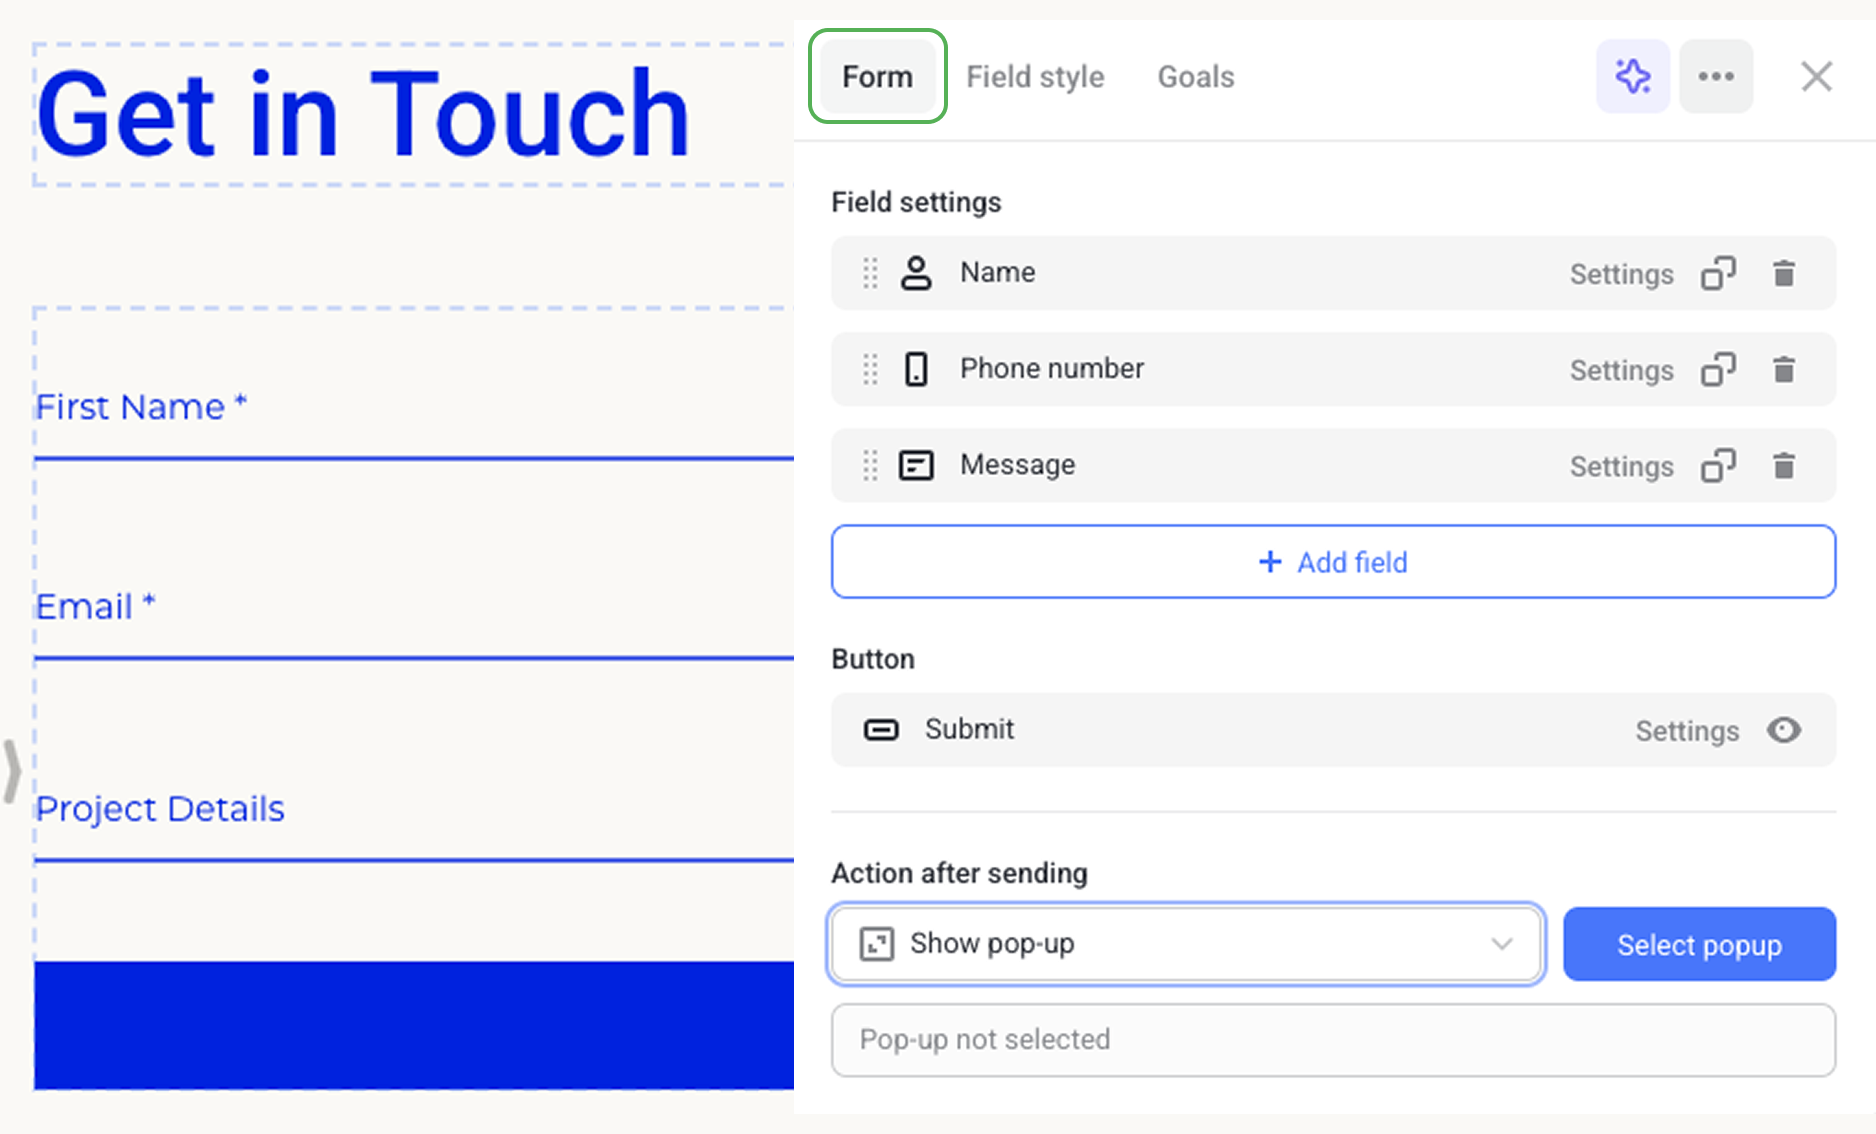This screenshot has height=1134, width=1876.
Task: Duplicate the Name field
Action: [1718, 273]
